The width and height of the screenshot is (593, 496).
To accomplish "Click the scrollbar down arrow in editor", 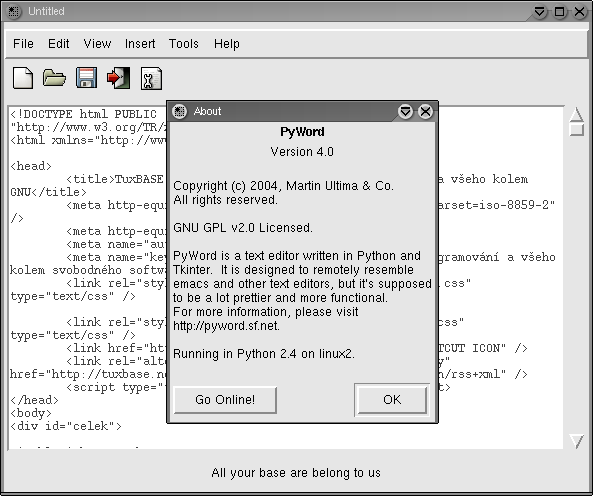I will (577, 442).
